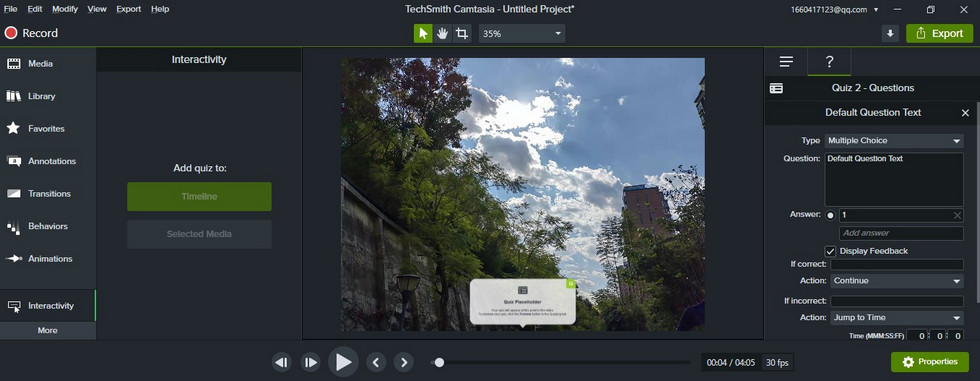Click the playhead scrubber handle

point(439,362)
